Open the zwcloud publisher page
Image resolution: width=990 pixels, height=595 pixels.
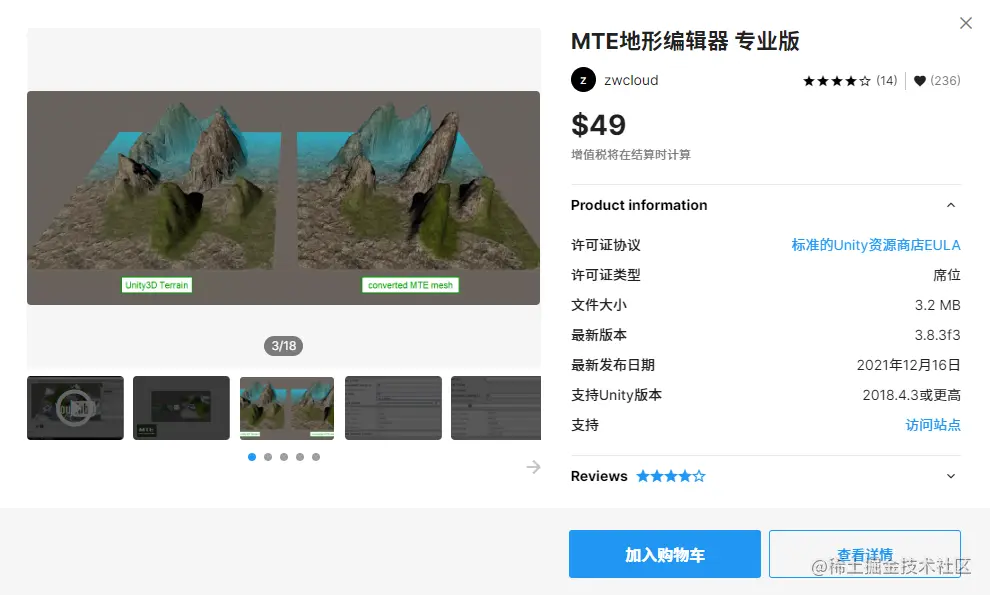(631, 80)
